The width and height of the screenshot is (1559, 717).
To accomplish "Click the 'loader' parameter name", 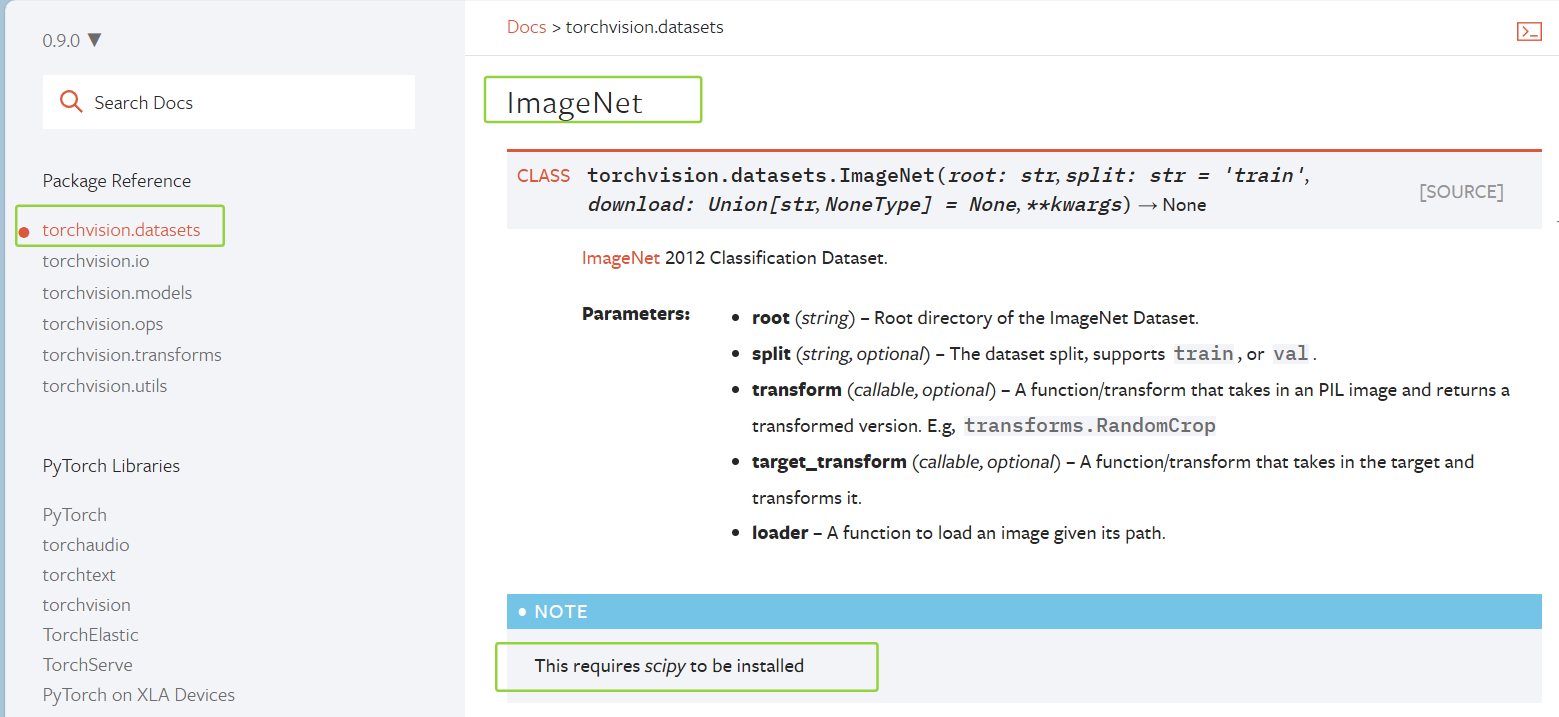I will pyautogui.click(x=780, y=533).
